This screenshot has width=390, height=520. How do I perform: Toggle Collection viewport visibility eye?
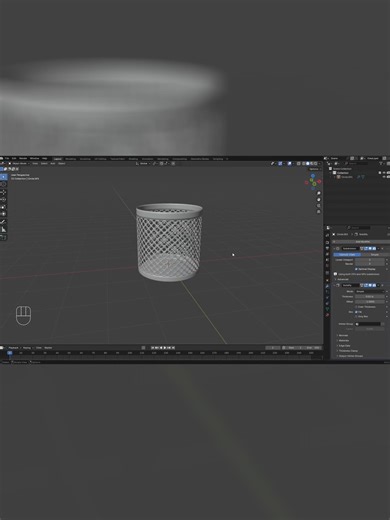pos(384,173)
